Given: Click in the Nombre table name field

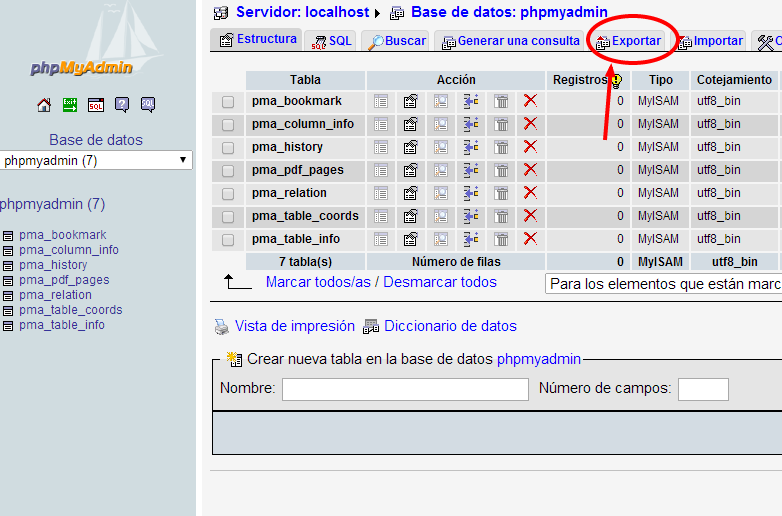Looking at the screenshot, I should tap(405, 389).
